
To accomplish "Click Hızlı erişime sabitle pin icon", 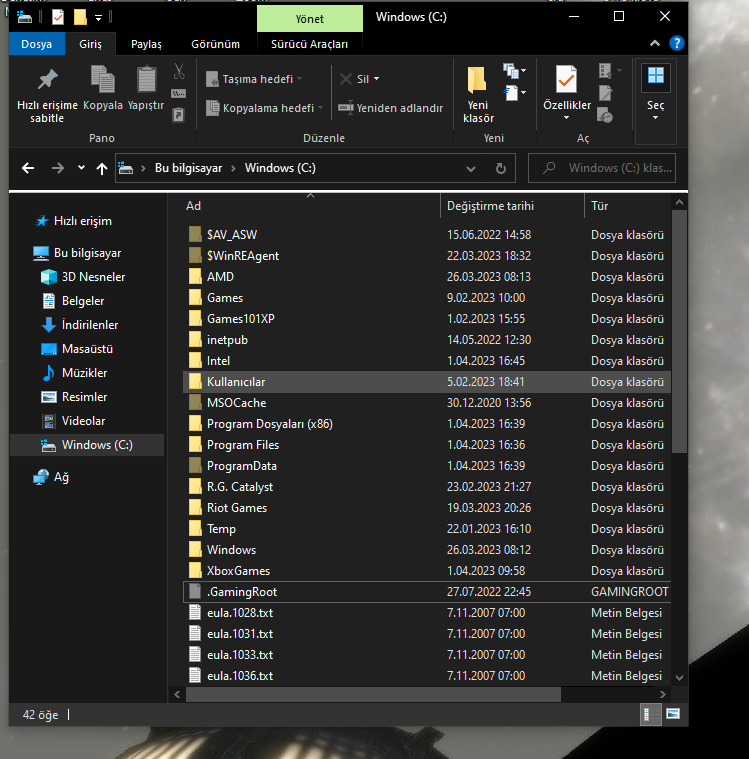I will (47, 80).
